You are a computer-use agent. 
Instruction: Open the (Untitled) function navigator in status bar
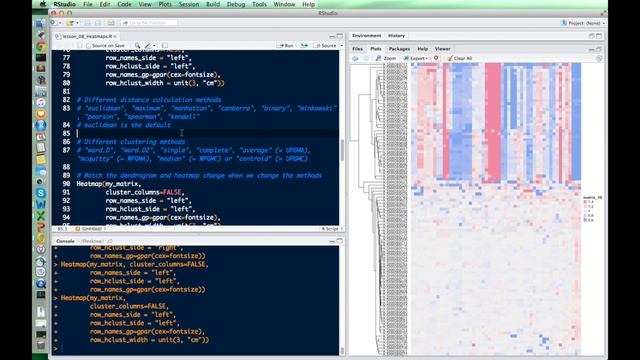(x=91, y=229)
